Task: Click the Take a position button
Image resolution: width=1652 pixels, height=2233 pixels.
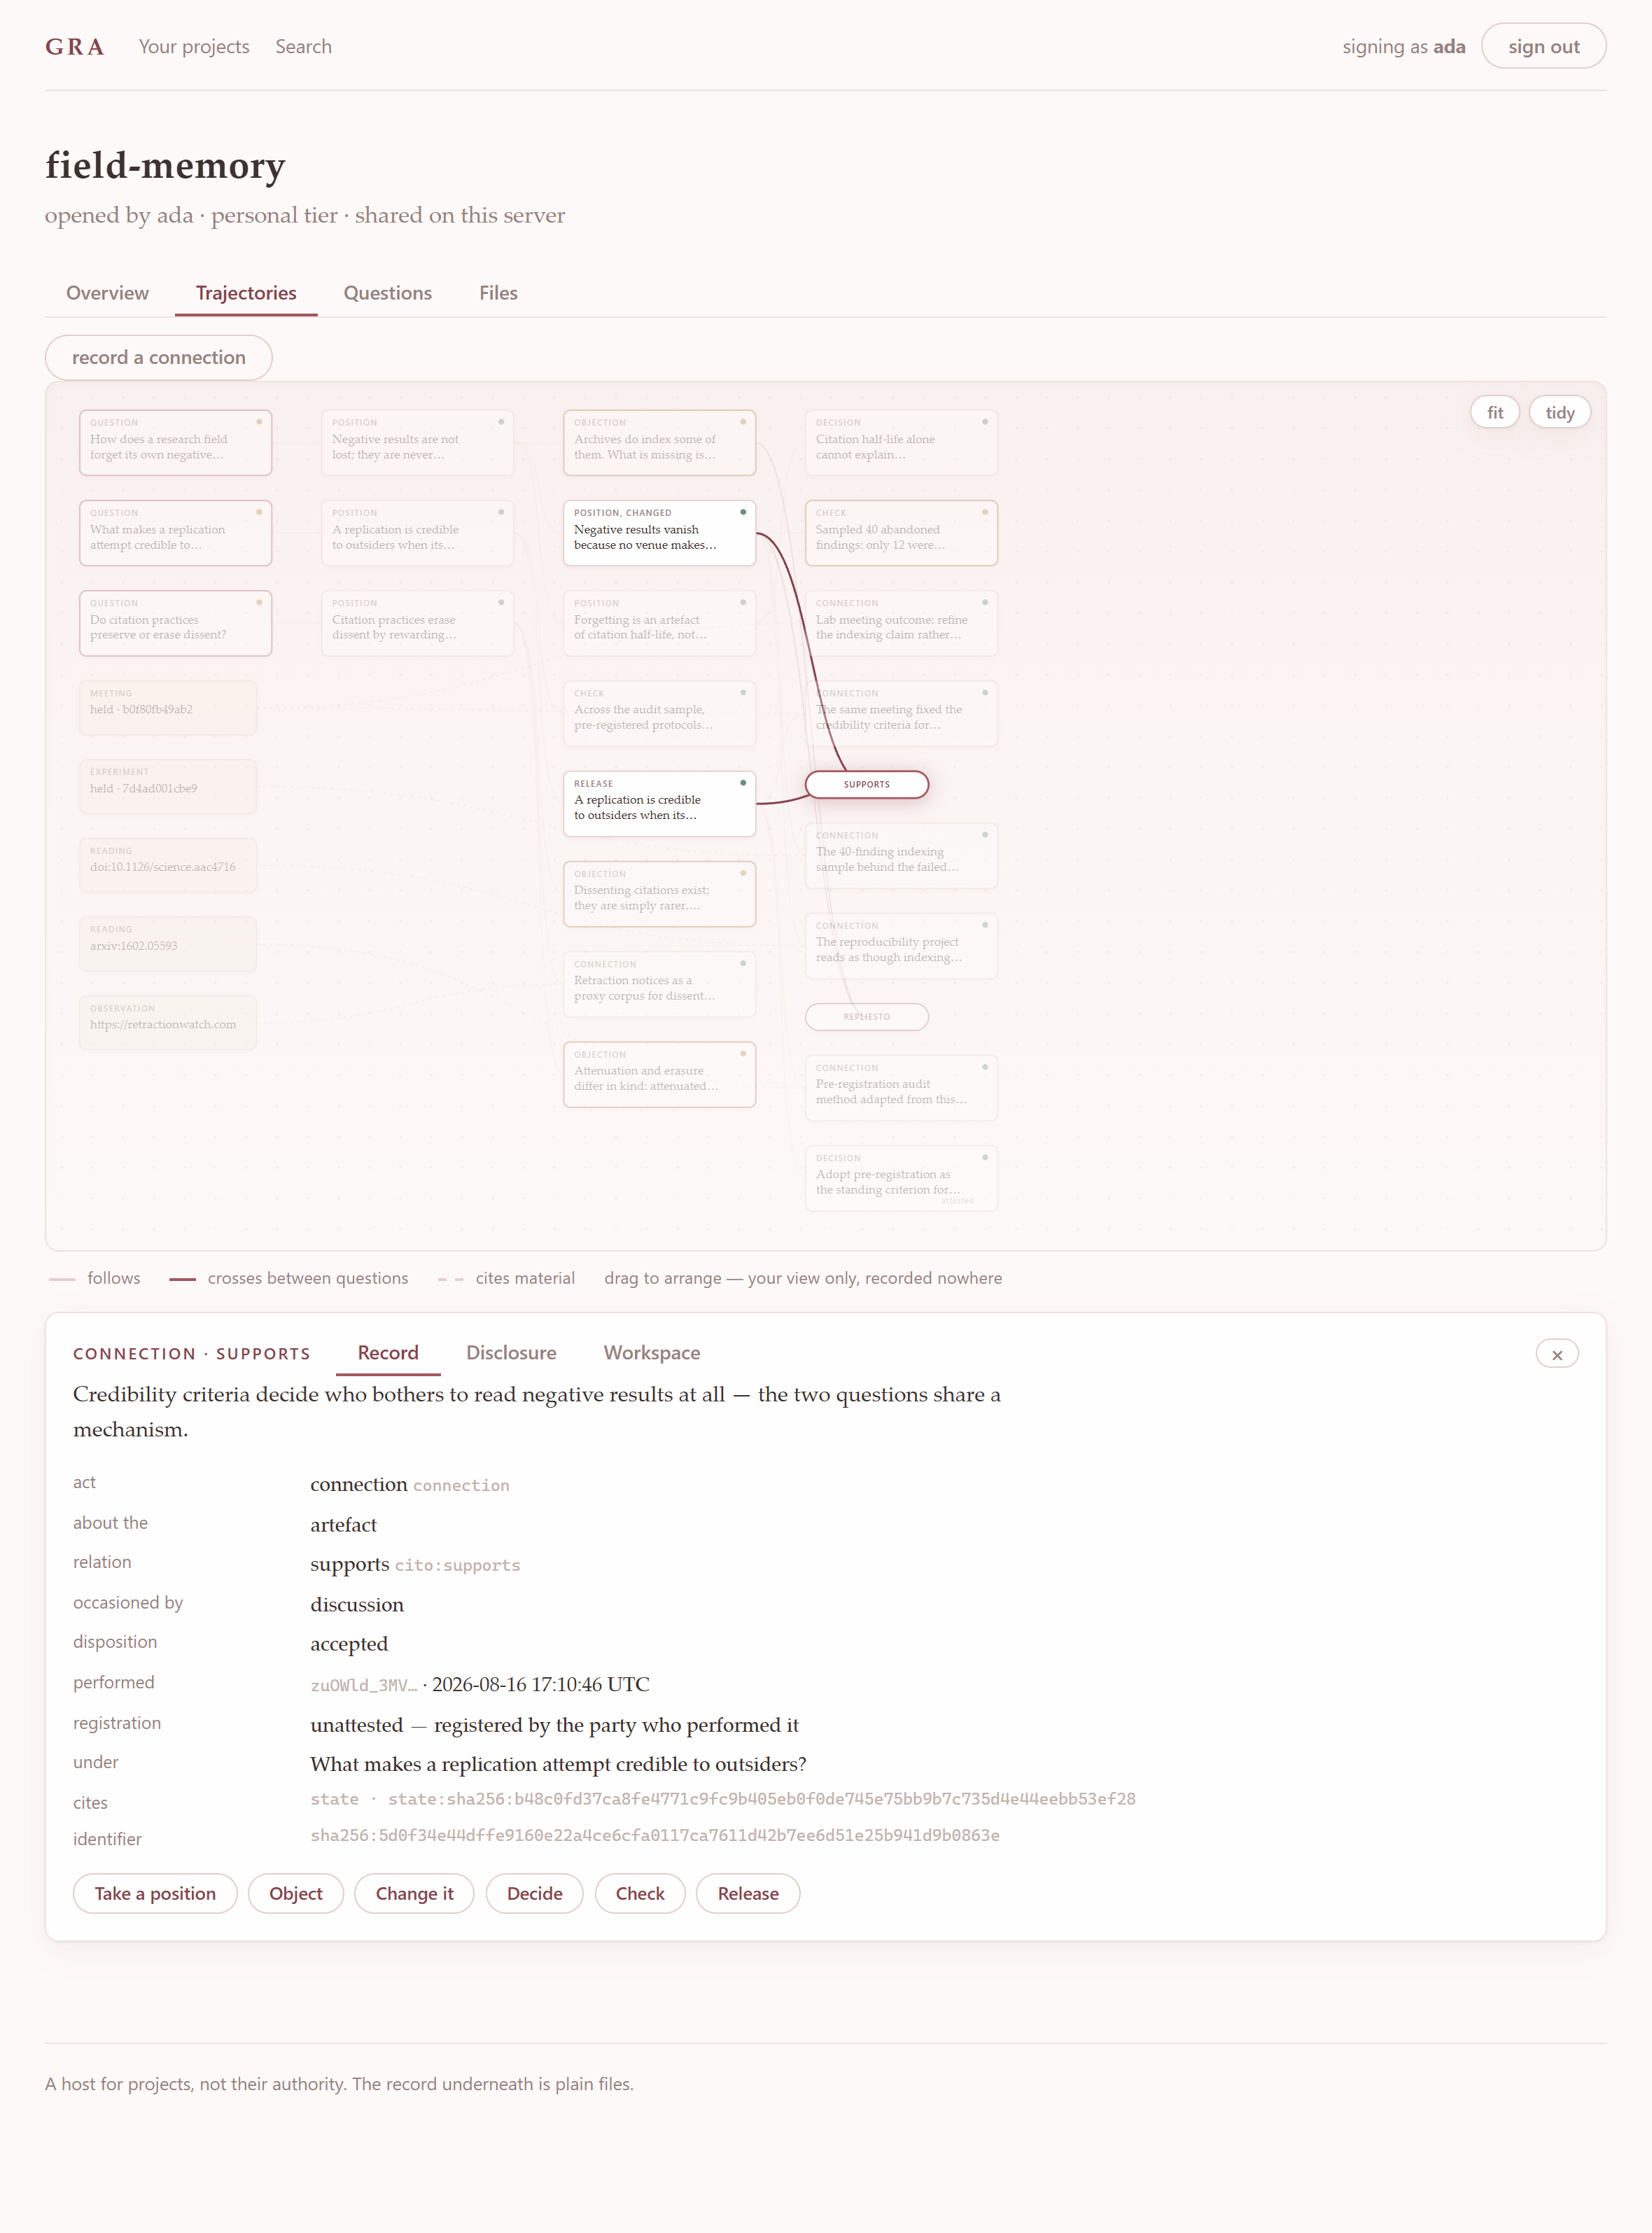Action: (155, 1894)
